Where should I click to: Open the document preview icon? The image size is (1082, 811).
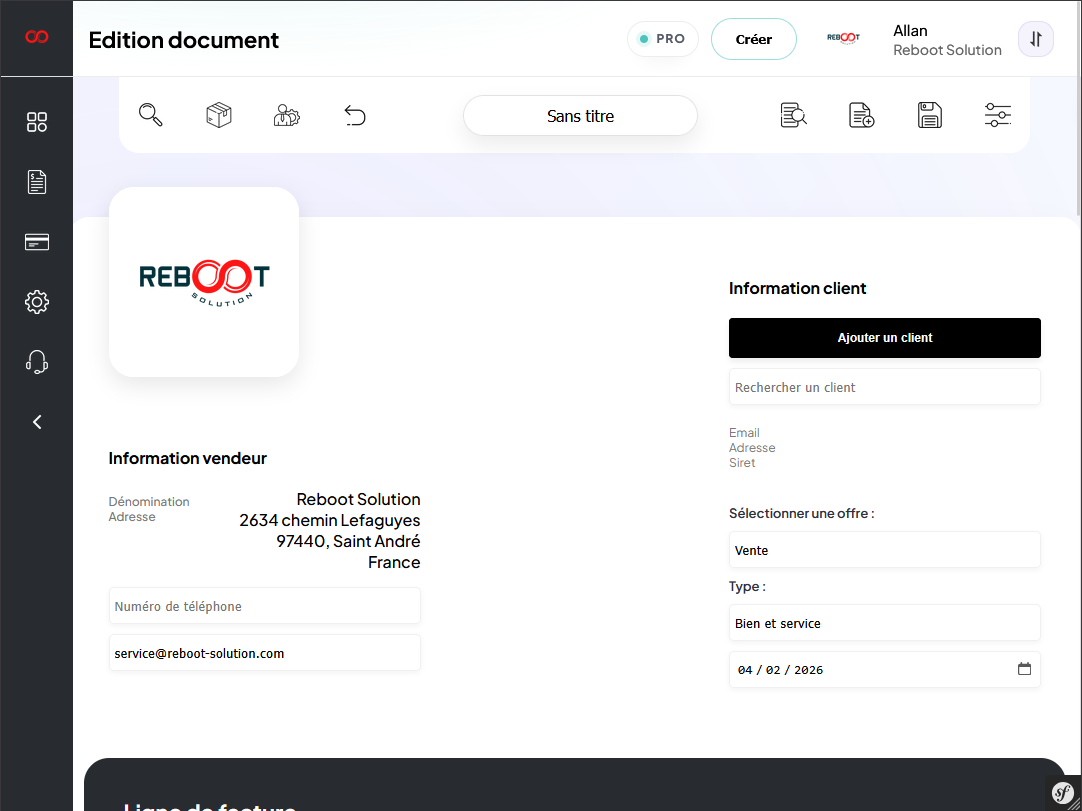(793, 115)
